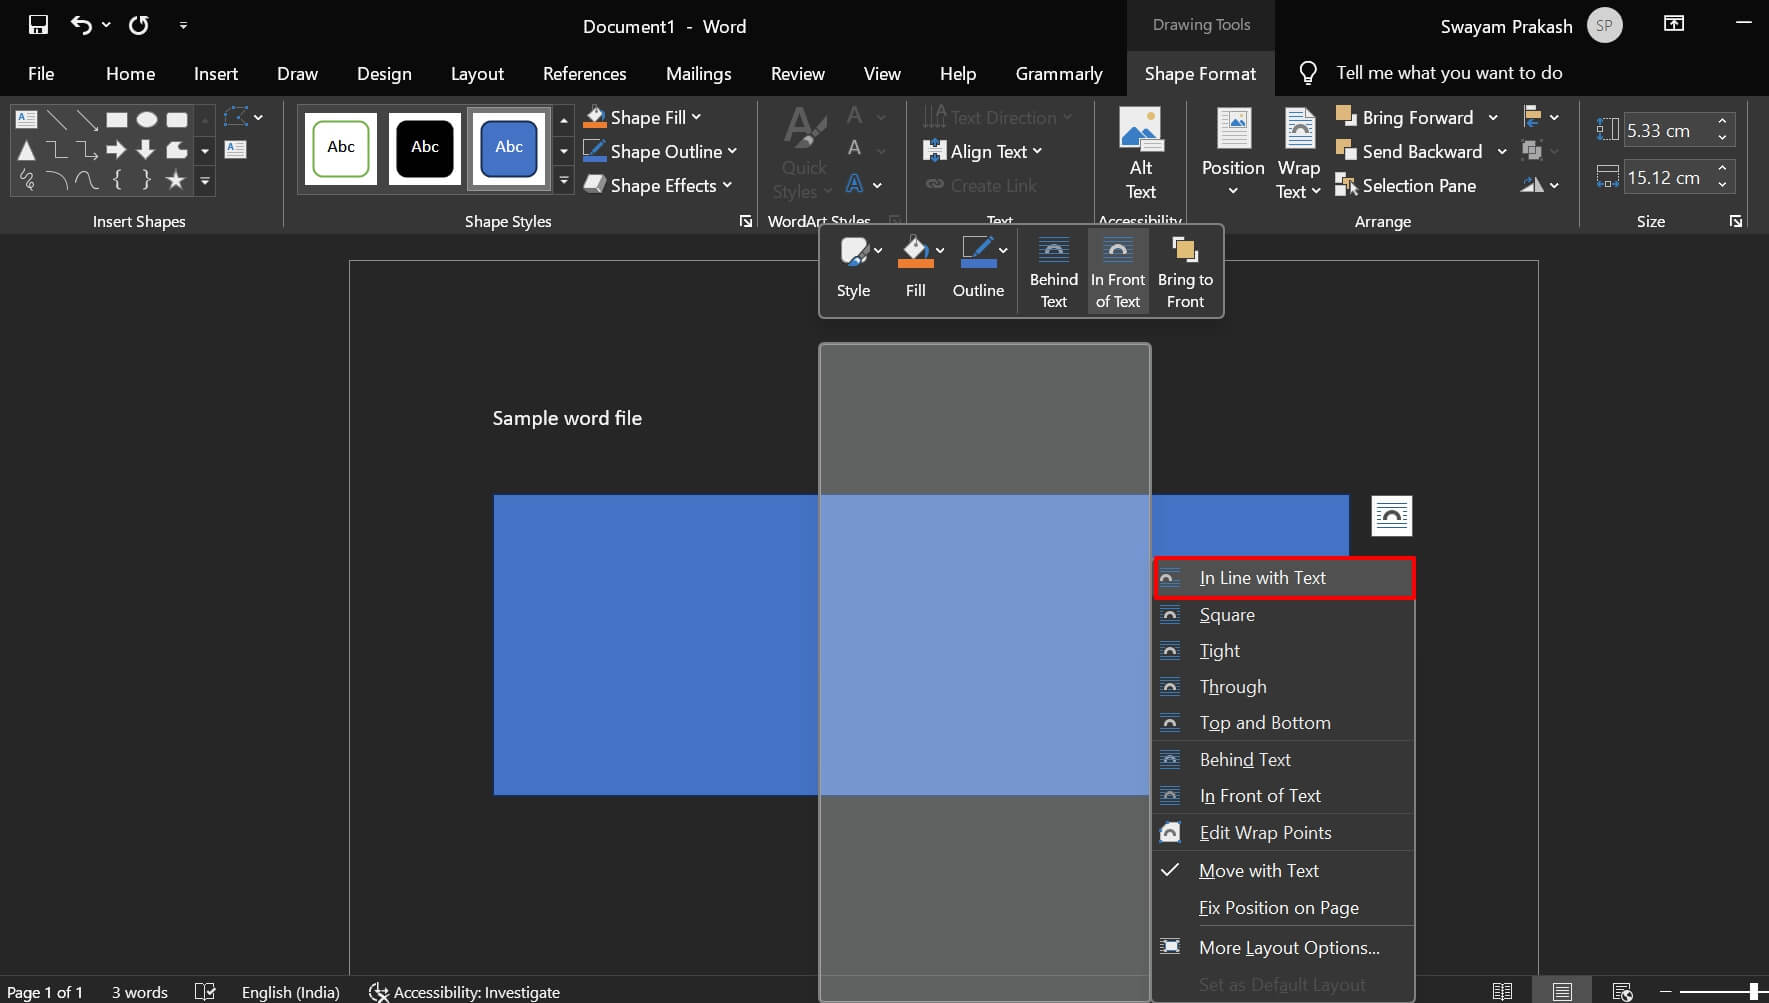1769x1003 pixels.
Task: Save the document using the Save icon
Action: pos(38,25)
